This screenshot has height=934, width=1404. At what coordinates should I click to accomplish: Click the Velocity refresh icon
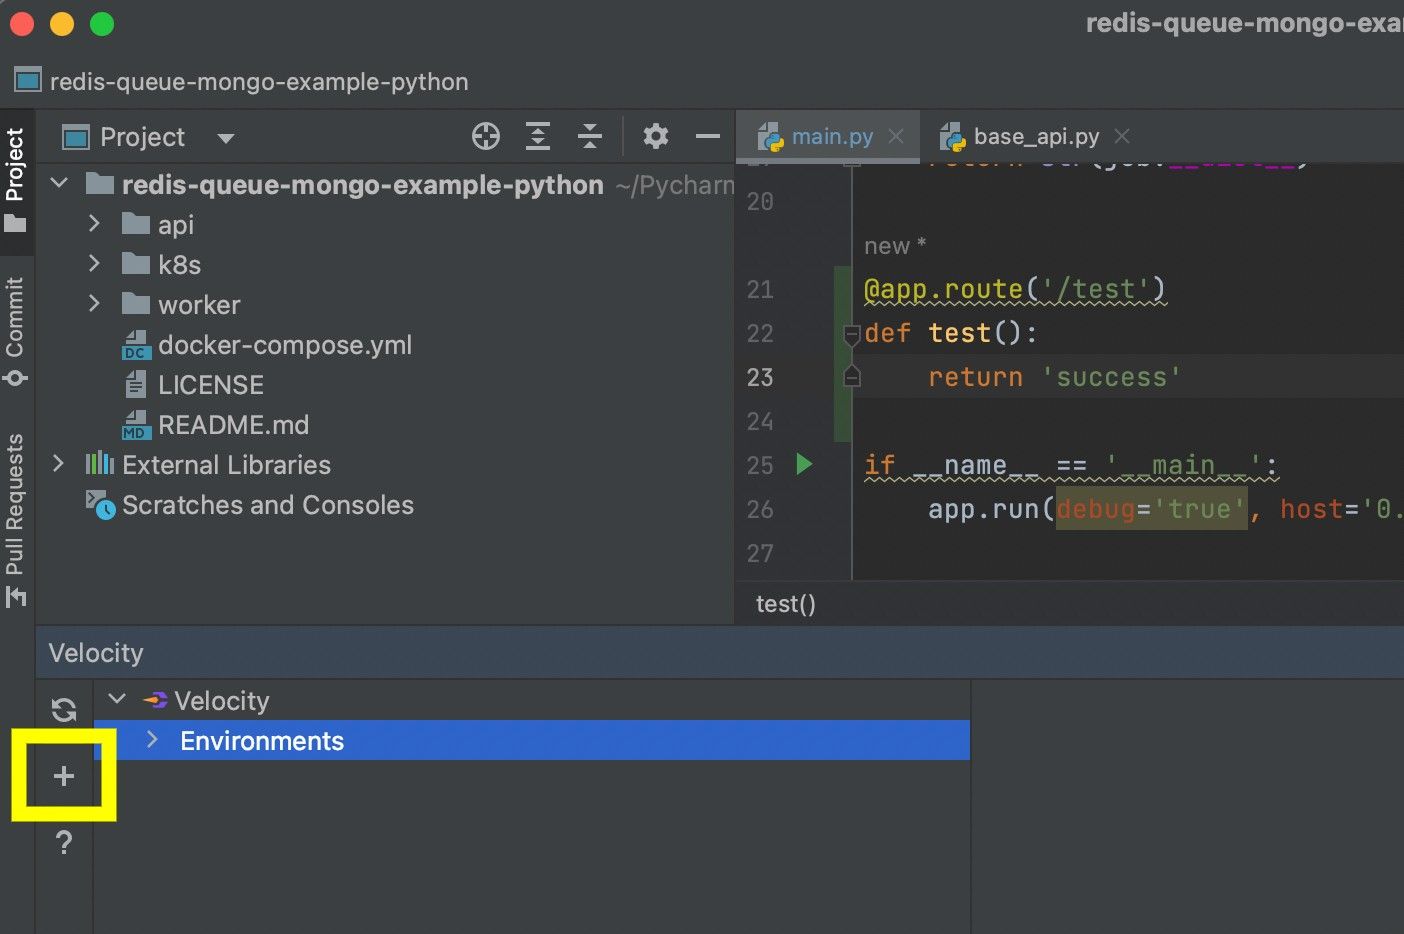(64, 710)
